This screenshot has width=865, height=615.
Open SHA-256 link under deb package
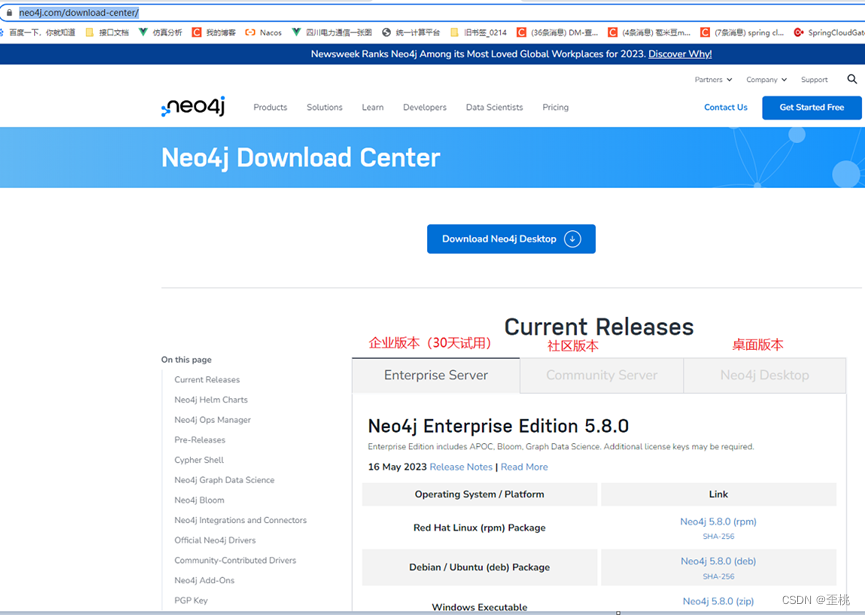[718, 576]
